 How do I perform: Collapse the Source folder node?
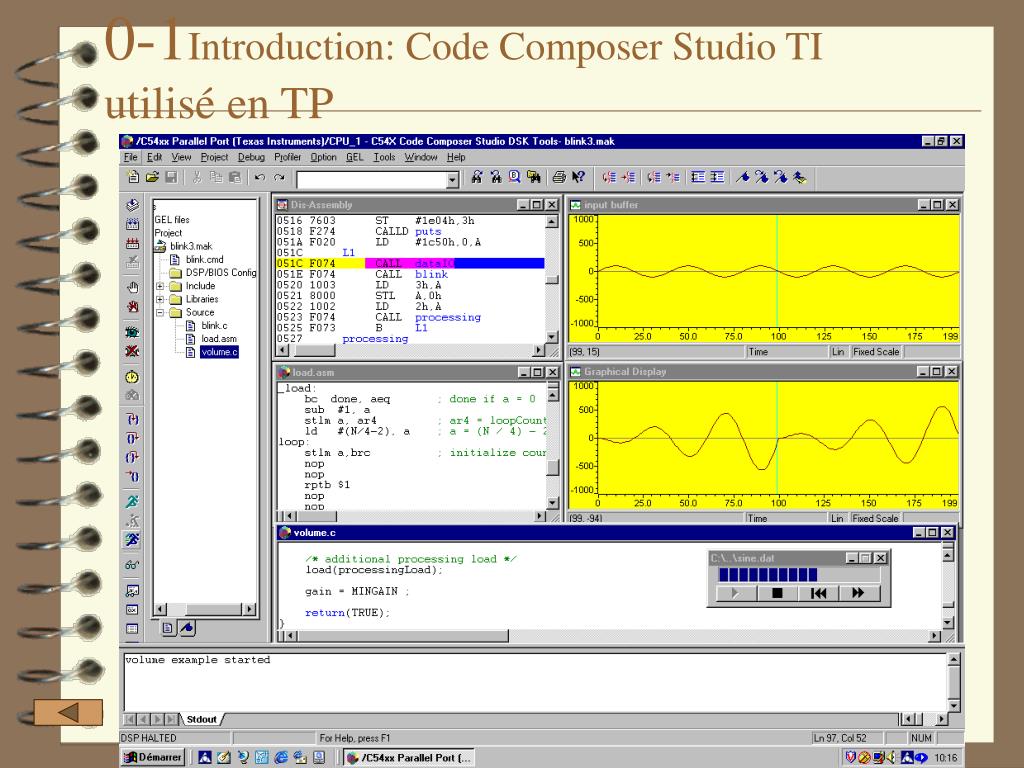pos(160,312)
